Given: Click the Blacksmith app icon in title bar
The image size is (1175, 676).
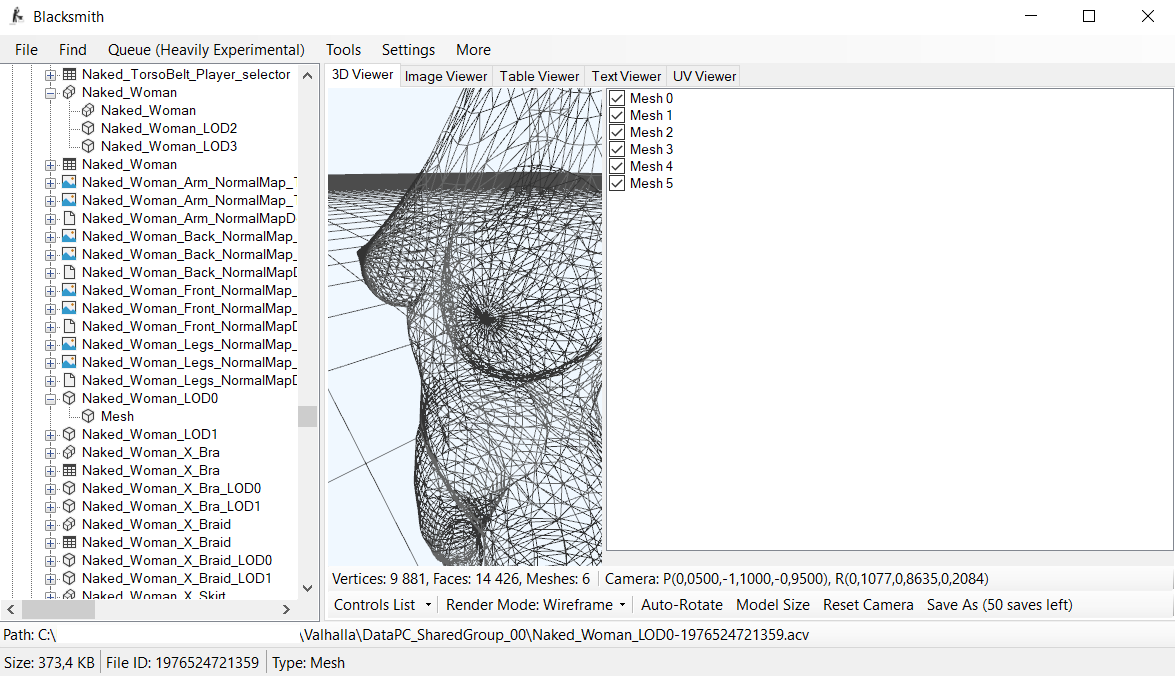Looking at the screenshot, I should [16, 16].
